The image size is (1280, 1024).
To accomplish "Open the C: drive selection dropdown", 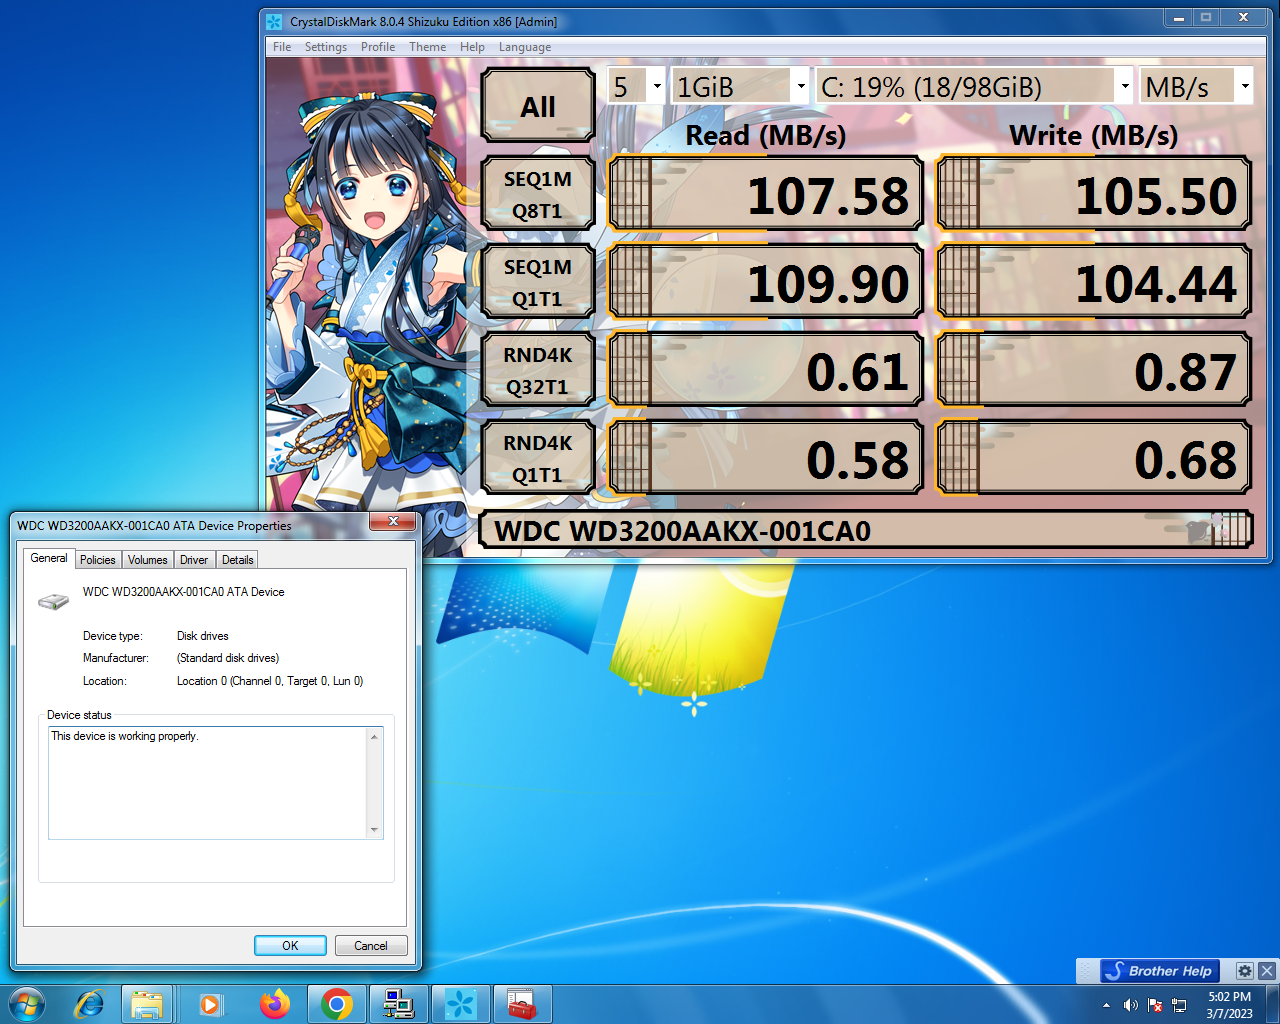I will (x=975, y=86).
